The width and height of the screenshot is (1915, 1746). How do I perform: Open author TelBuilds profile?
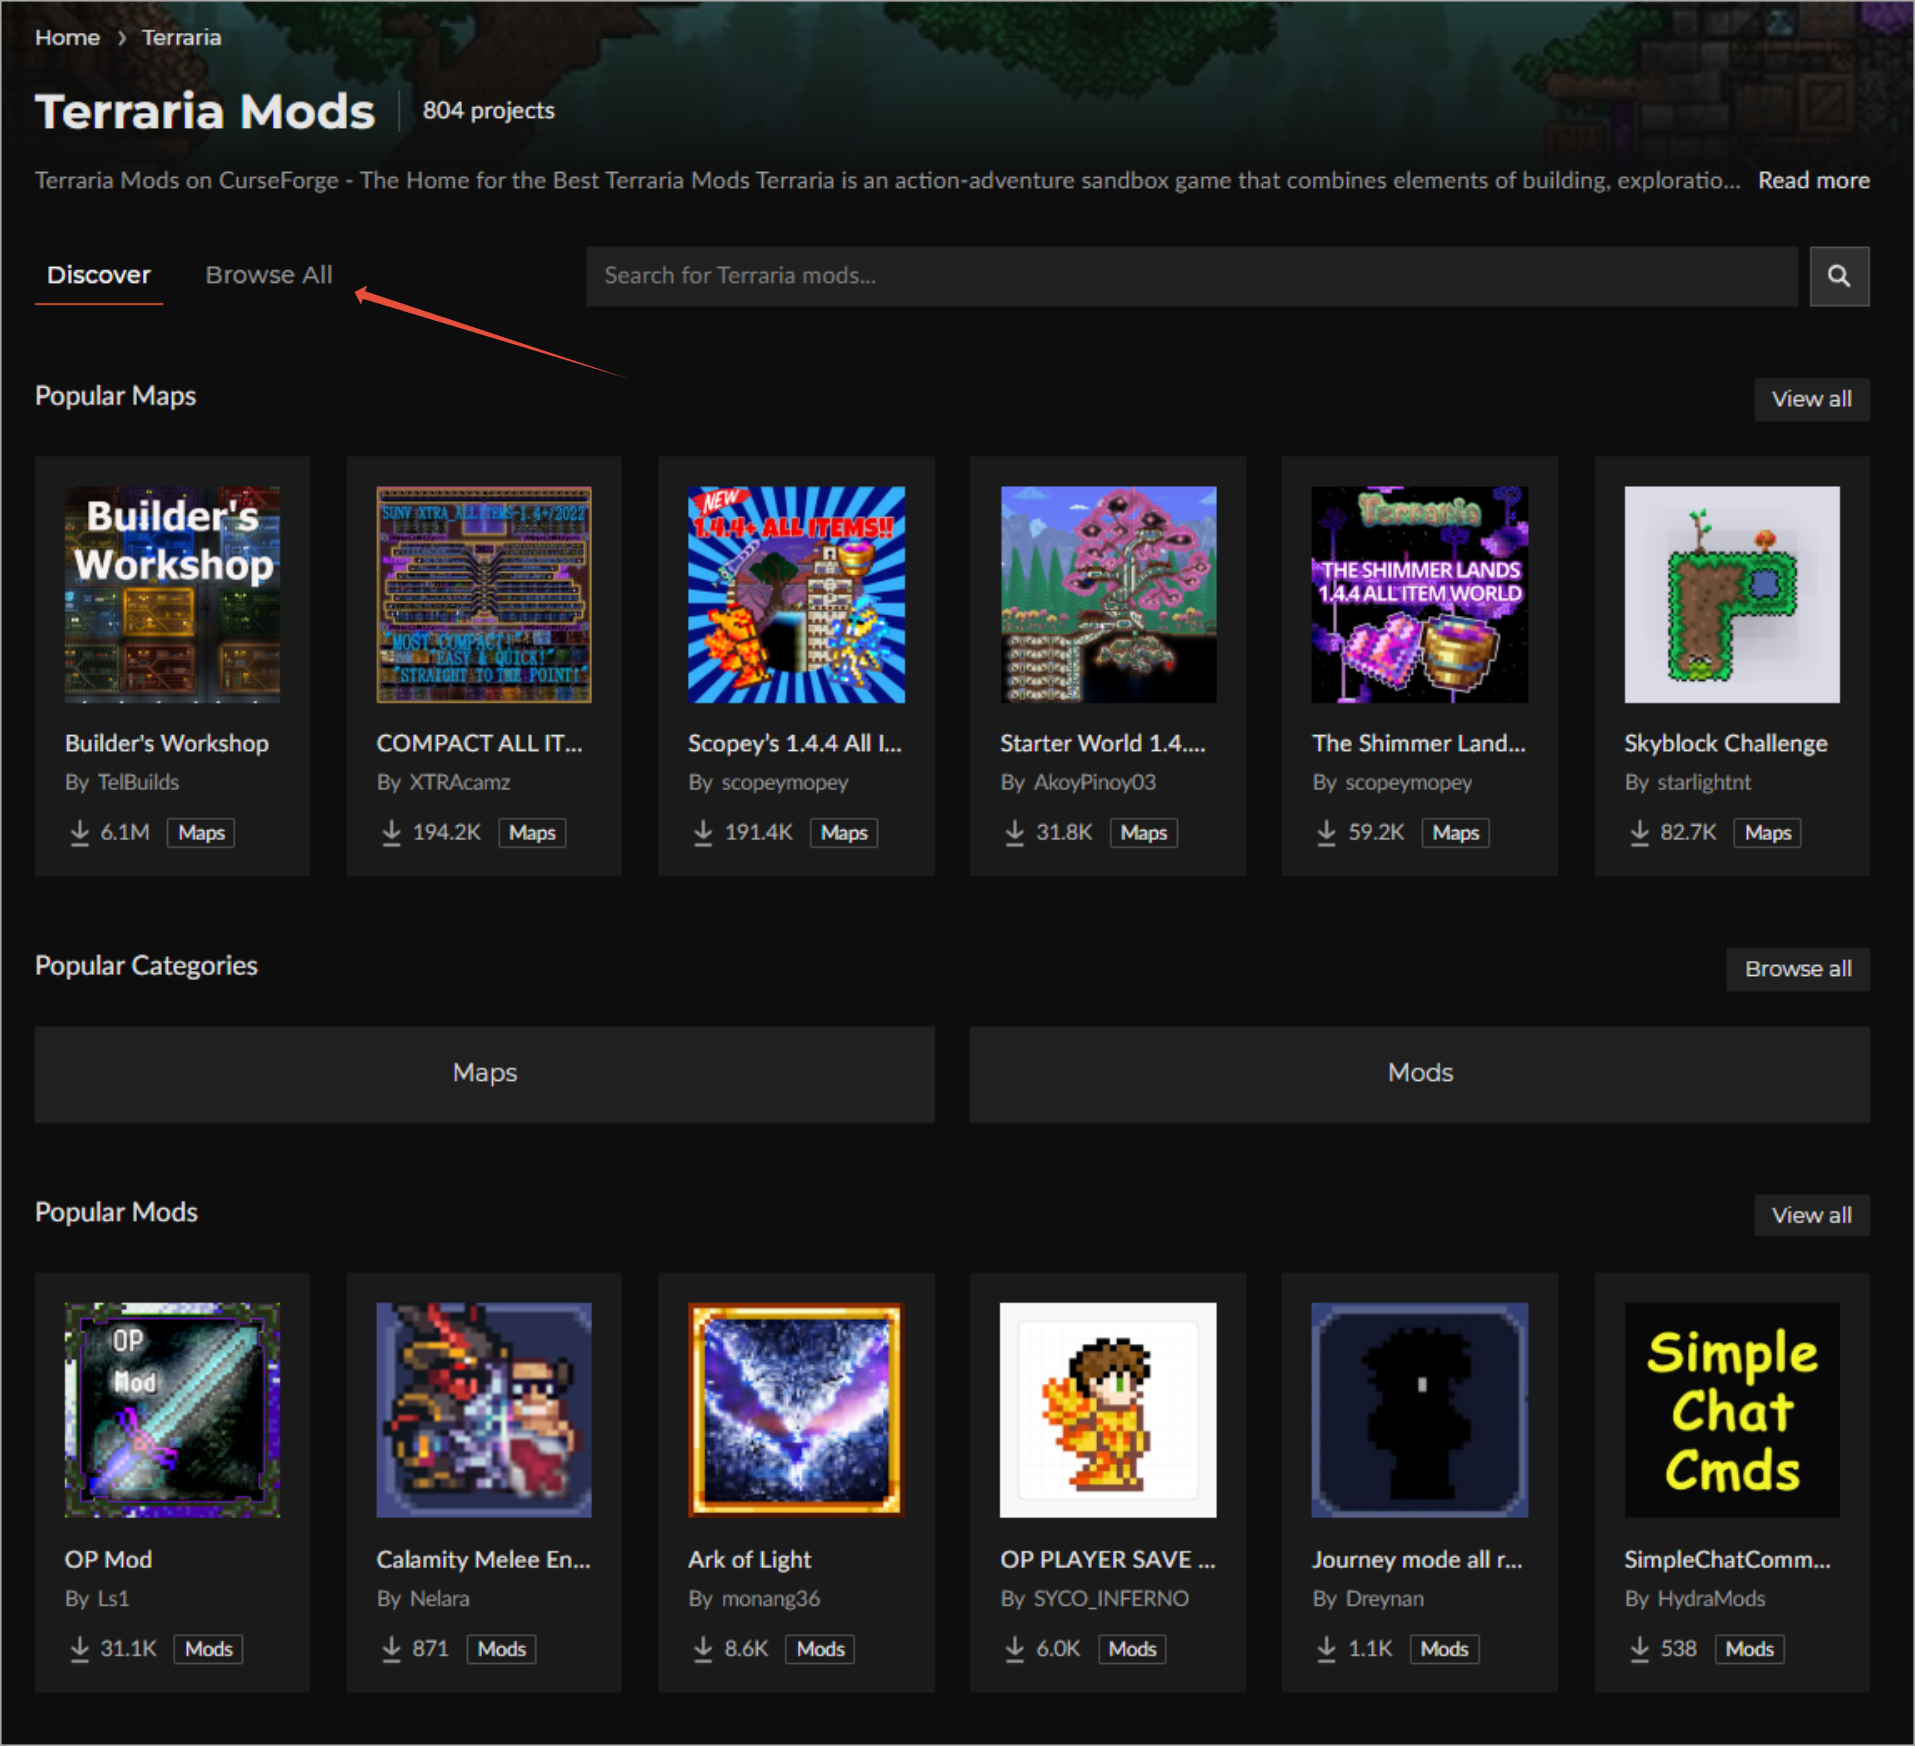(138, 782)
